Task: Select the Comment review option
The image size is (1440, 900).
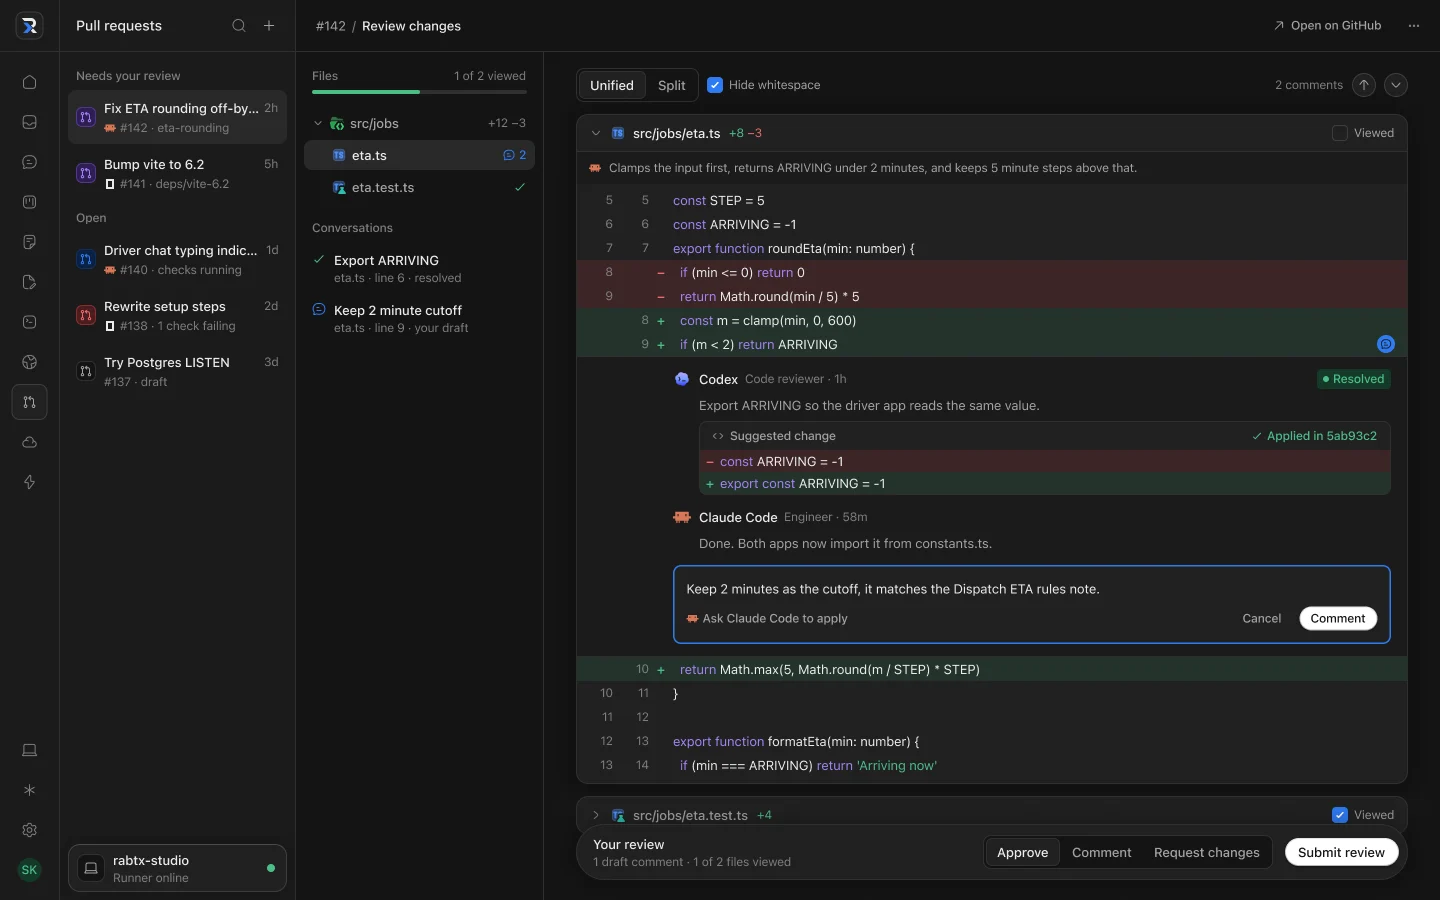Action: click(x=1102, y=852)
